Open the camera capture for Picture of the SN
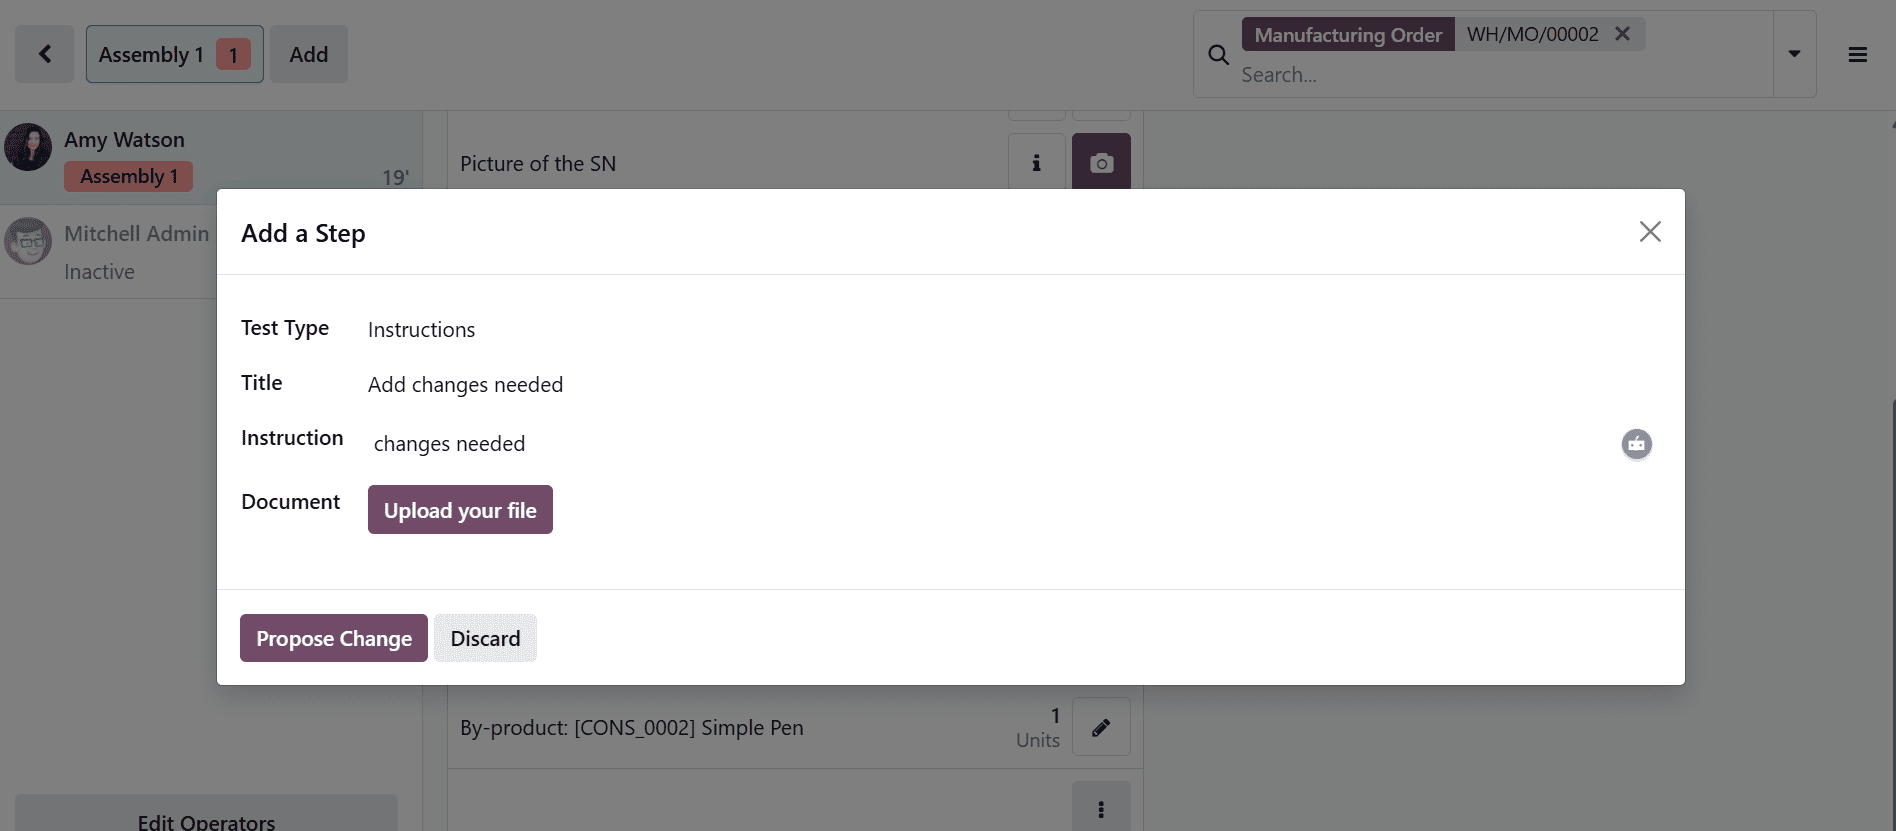Image resolution: width=1896 pixels, height=831 pixels. coord(1101,163)
